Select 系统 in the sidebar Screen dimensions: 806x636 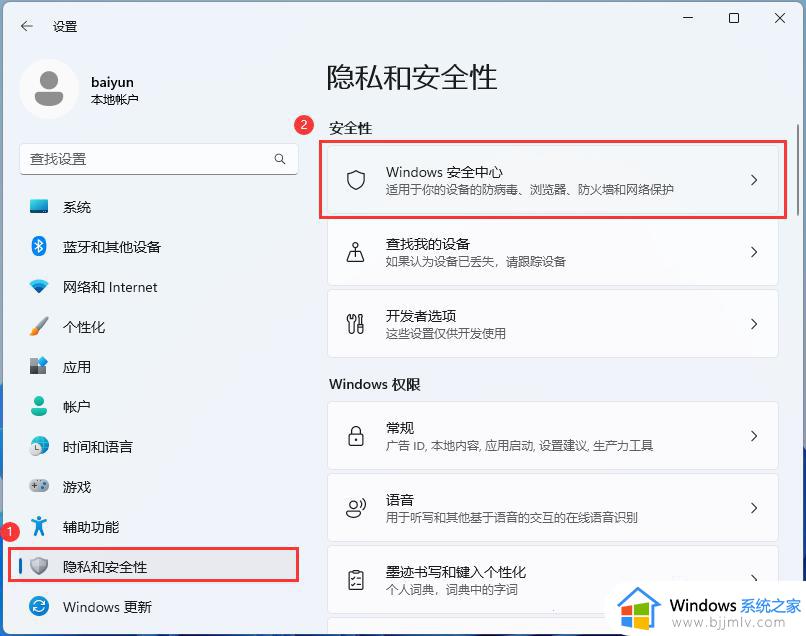[x=77, y=207]
